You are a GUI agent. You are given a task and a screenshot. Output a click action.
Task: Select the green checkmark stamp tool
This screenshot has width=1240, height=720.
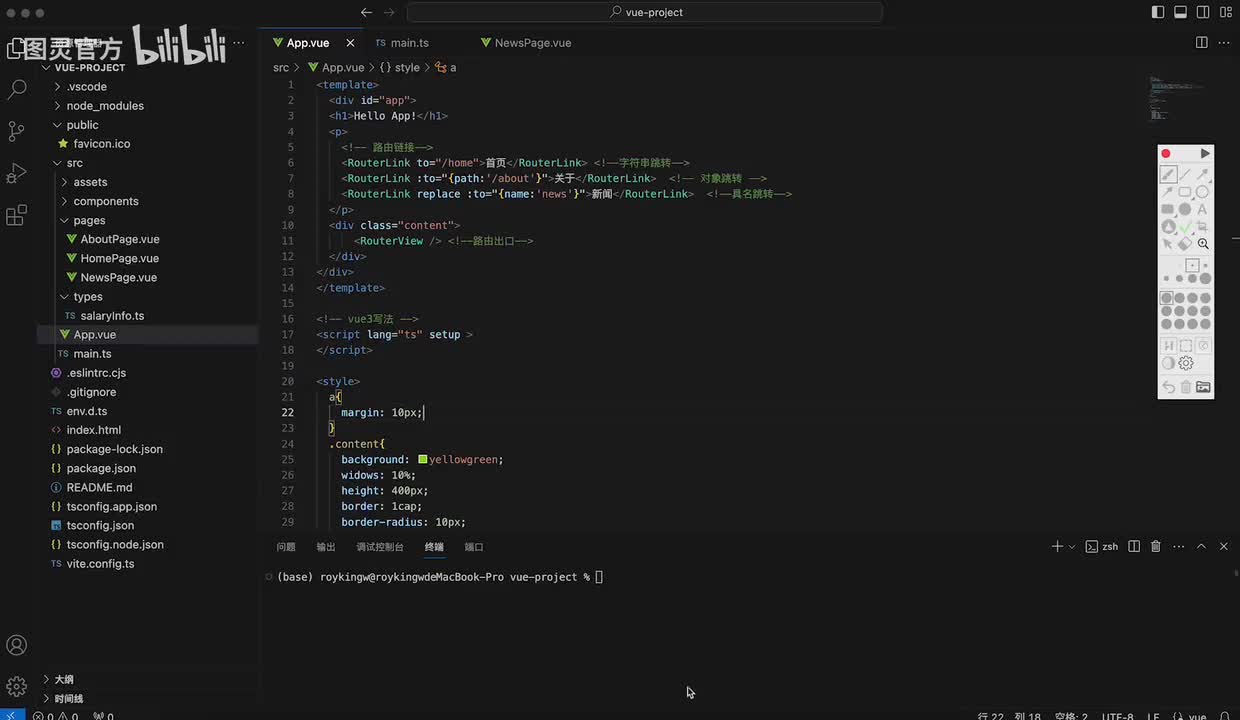coord(1185,227)
